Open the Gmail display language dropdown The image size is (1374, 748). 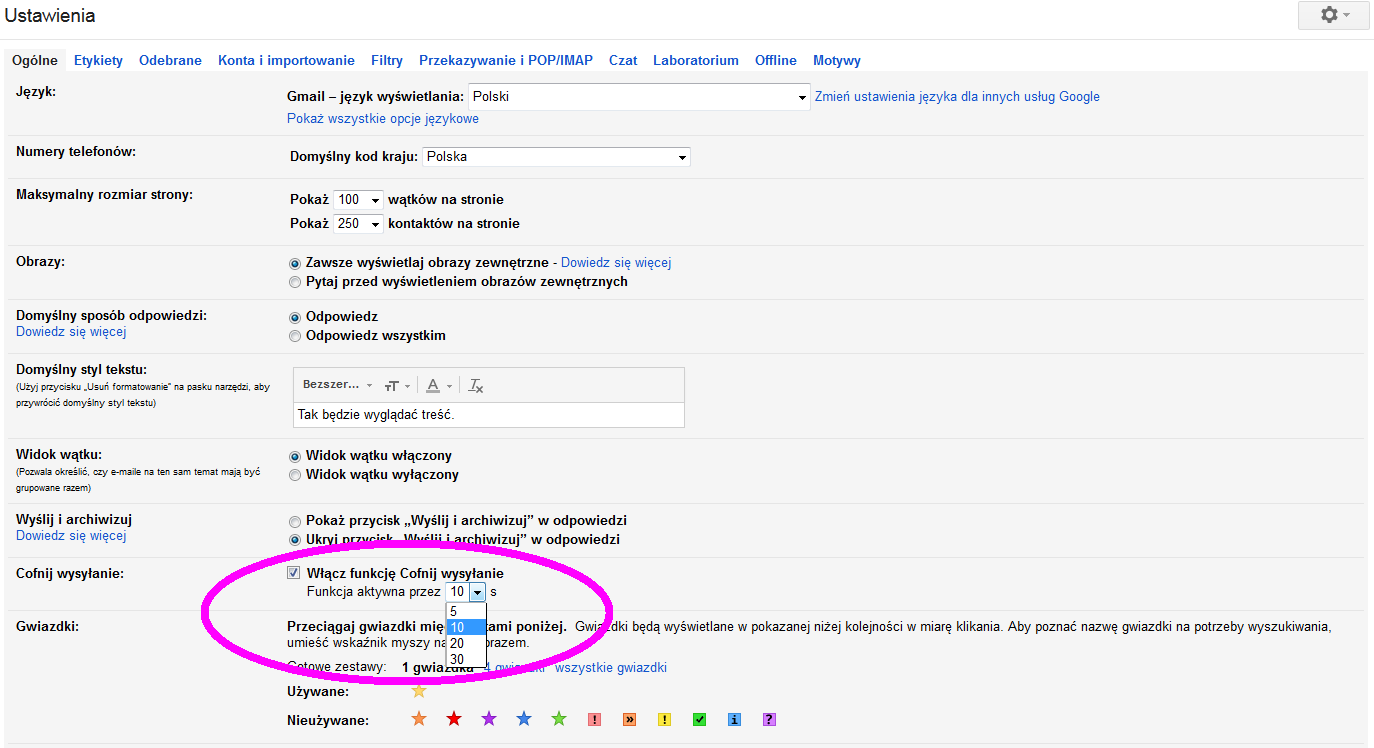pos(639,97)
